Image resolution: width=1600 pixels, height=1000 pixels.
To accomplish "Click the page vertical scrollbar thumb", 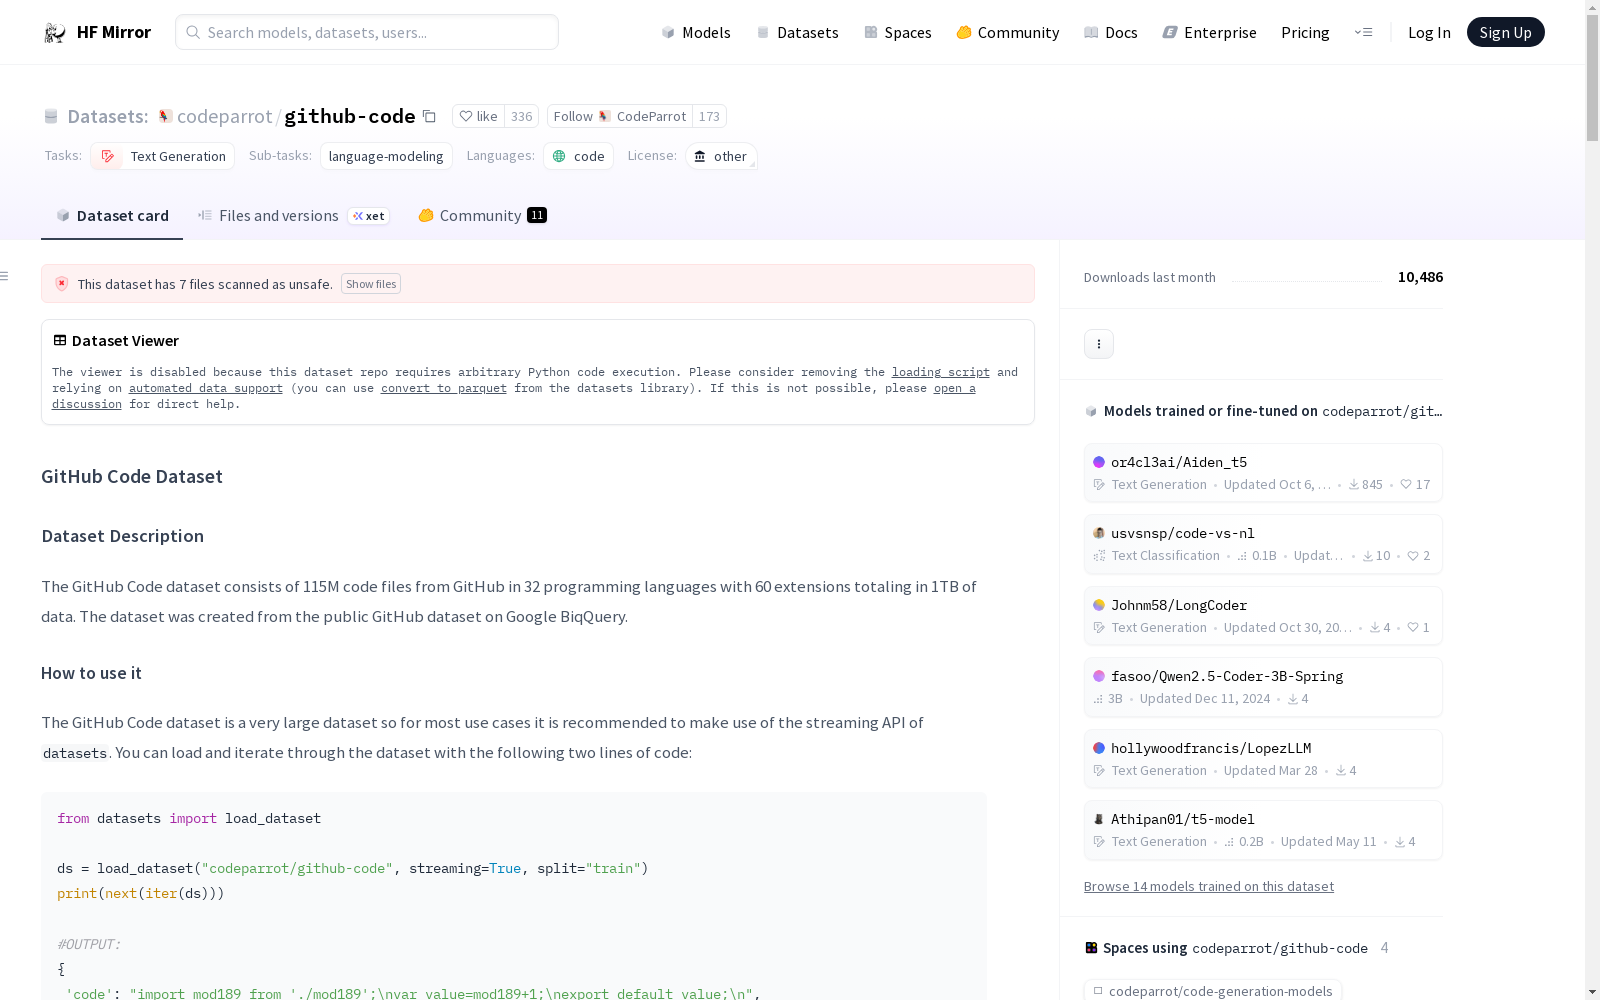I will tap(1592, 78).
